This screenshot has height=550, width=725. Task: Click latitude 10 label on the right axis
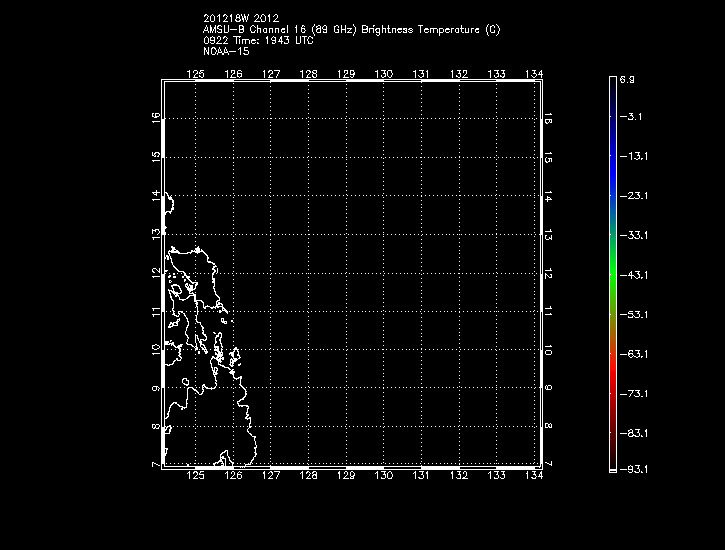click(x=549, y=350)
